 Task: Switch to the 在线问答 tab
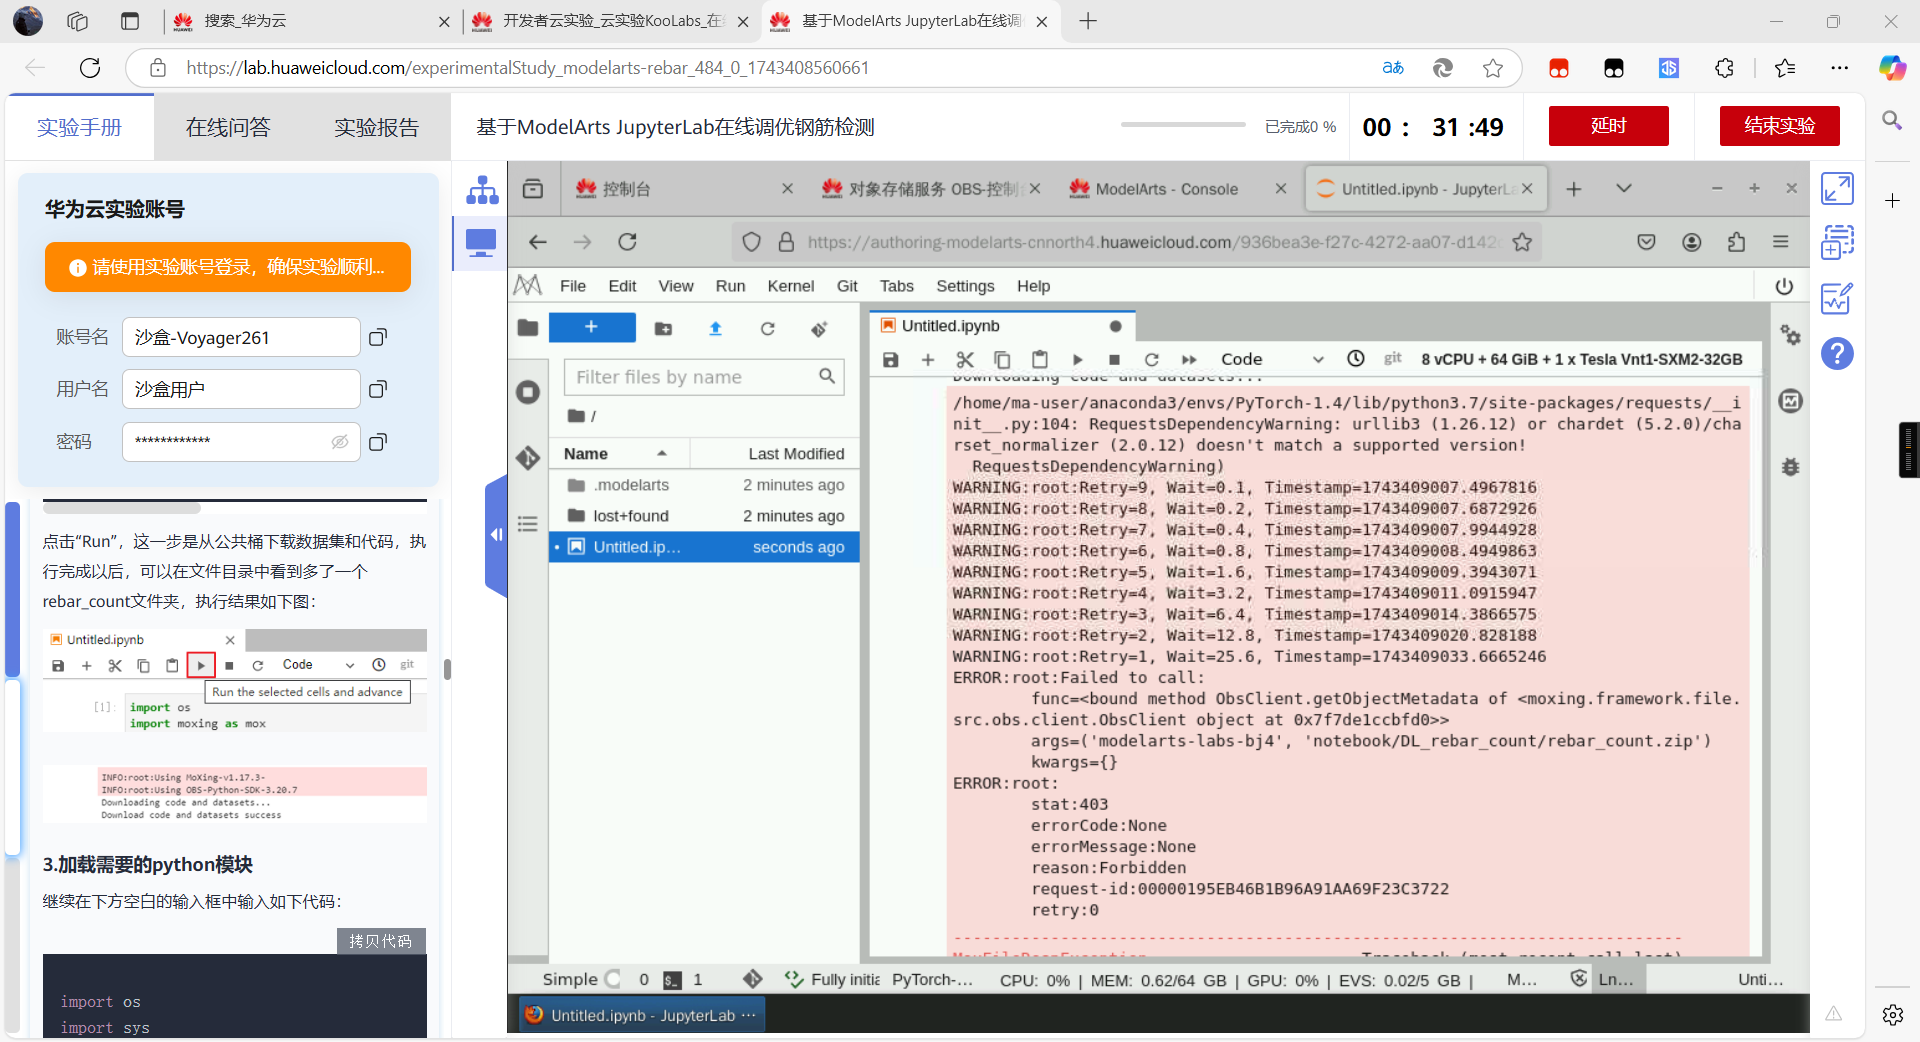tap(228, 127)
